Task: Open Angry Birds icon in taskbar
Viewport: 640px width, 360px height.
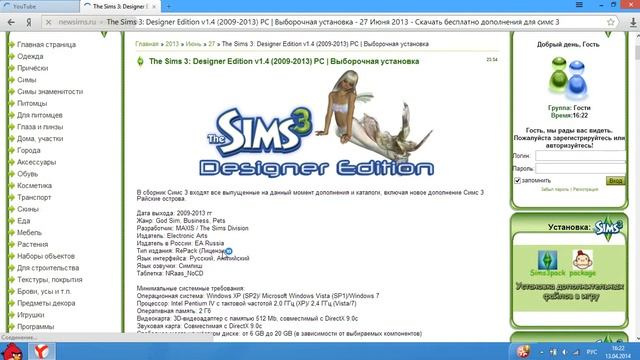Action: pyautogui.click(x=12, y=351)
